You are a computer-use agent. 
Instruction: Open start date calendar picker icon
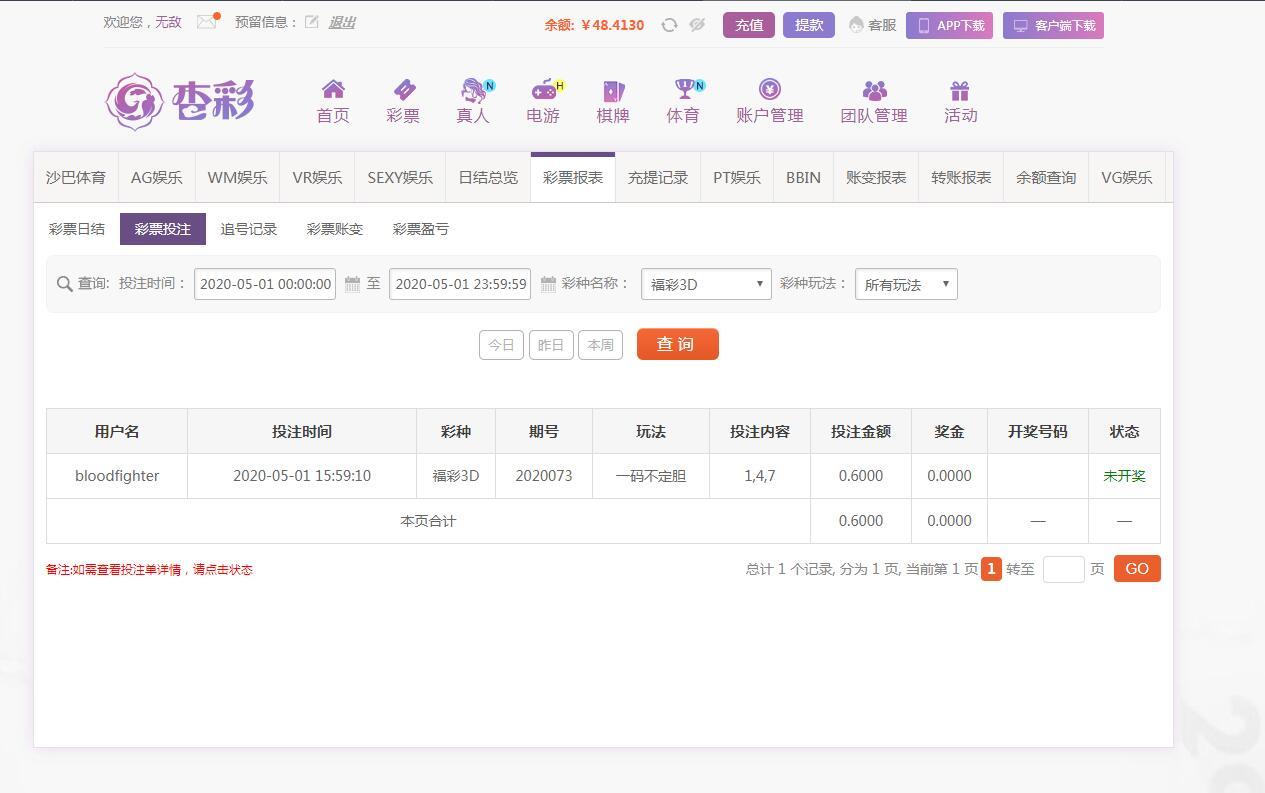352,284
